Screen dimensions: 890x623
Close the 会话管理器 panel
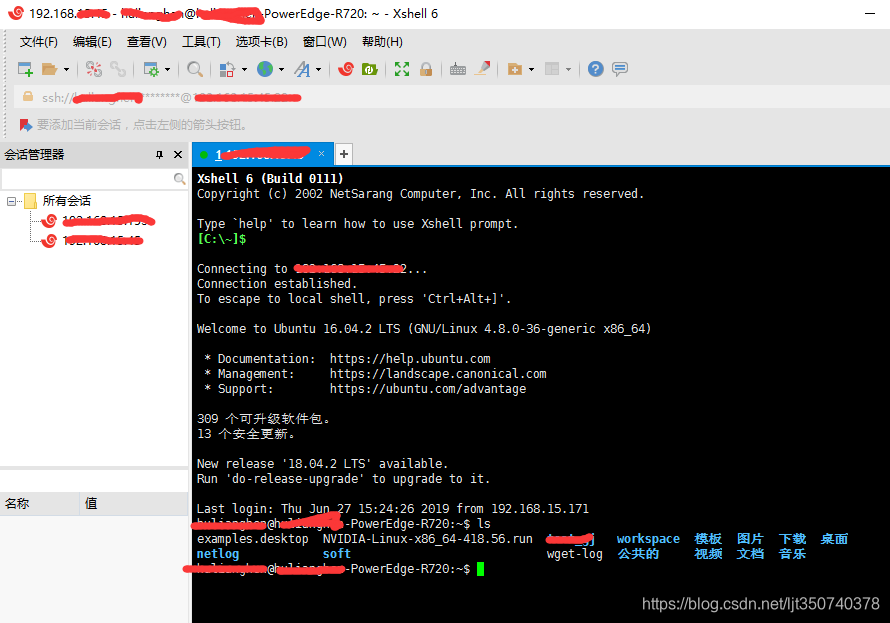(178, 154)
